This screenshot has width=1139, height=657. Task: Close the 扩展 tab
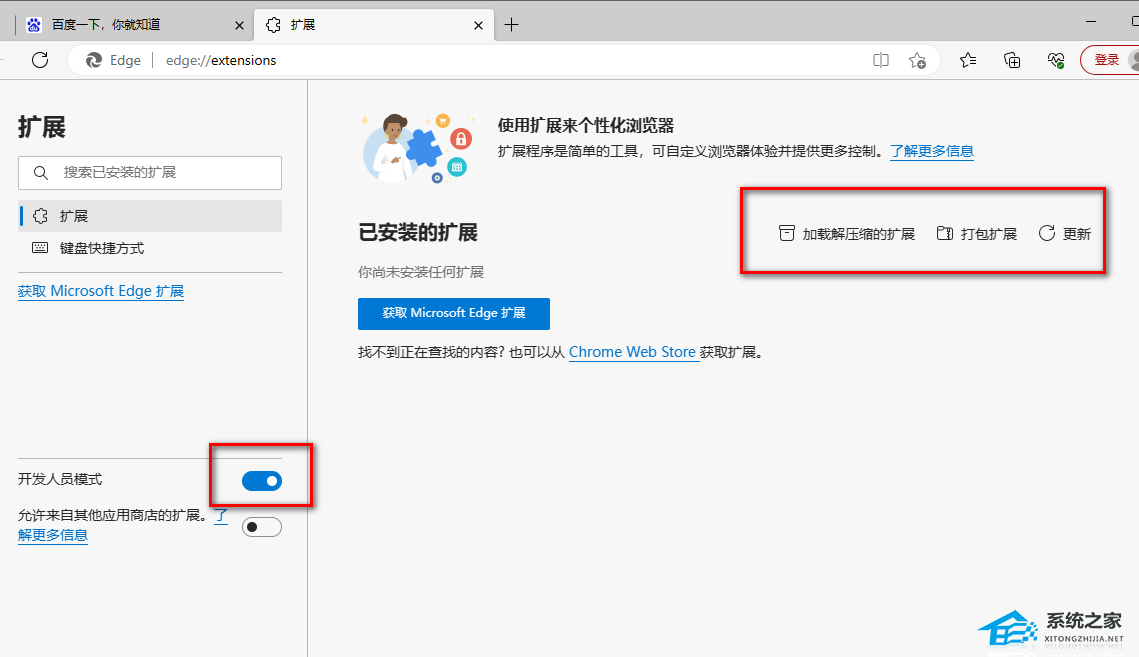[x=478, y=25]
